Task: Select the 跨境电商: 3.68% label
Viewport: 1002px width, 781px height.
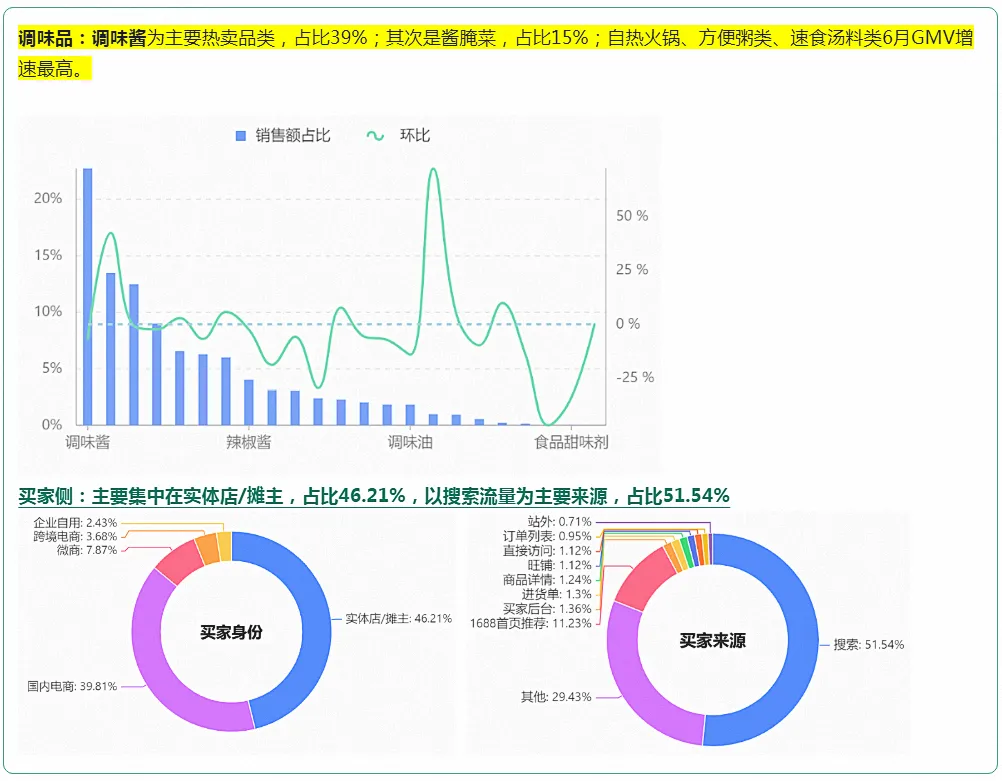Action: tap(75, 537)
